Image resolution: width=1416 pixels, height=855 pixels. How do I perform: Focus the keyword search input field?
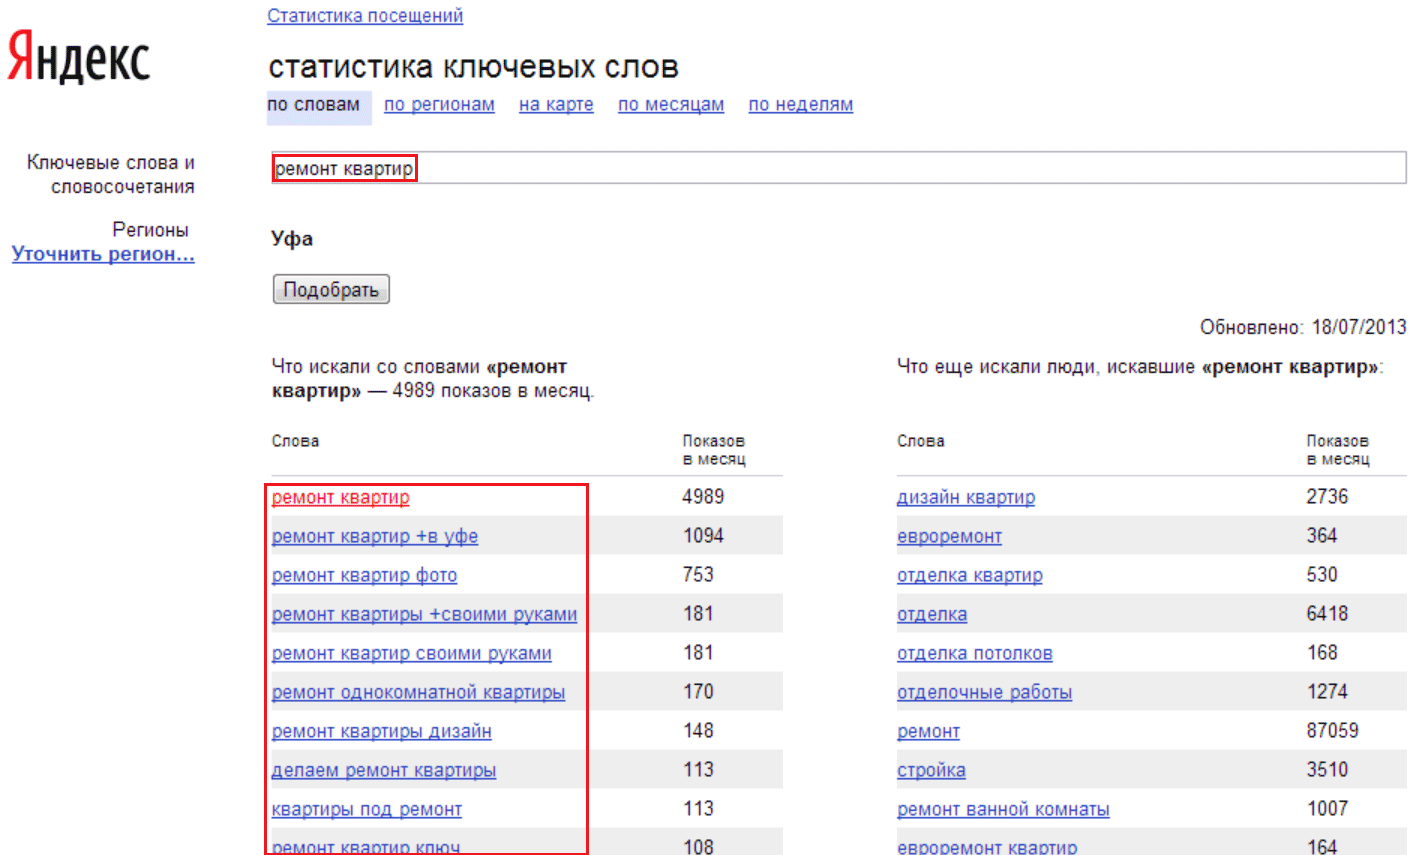839,168
